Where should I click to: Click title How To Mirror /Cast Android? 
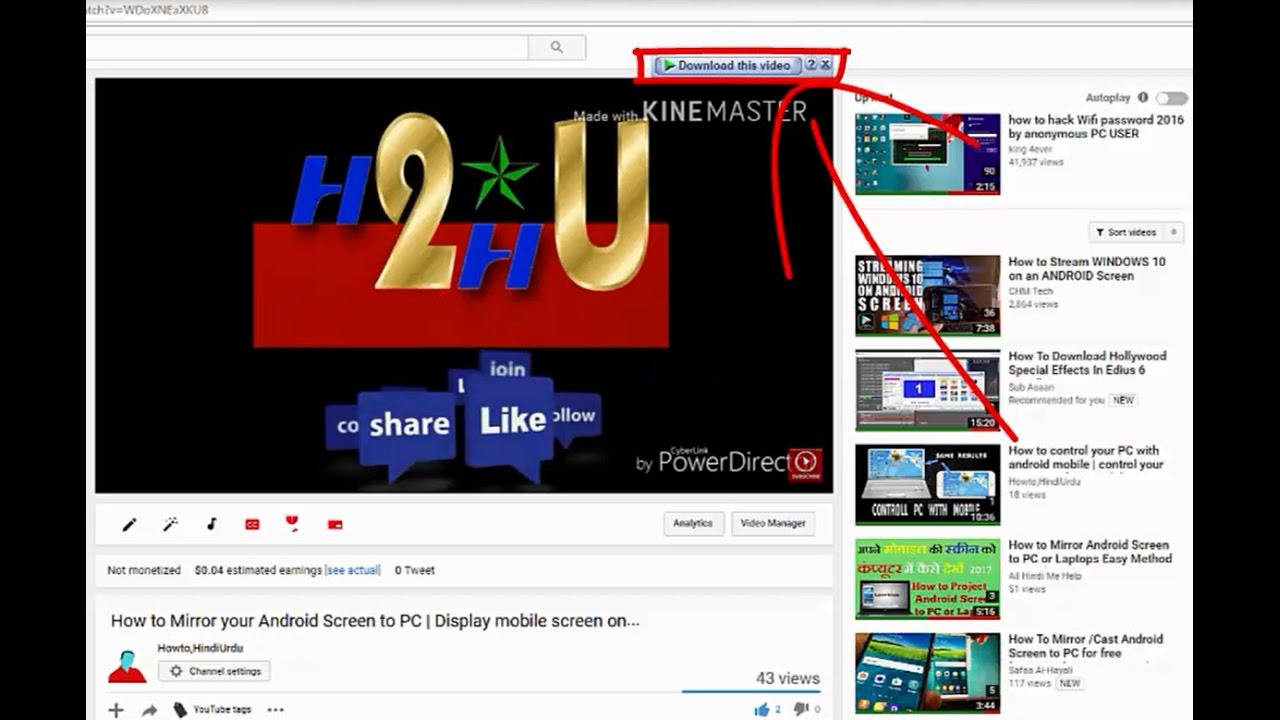pos(1085,646)
